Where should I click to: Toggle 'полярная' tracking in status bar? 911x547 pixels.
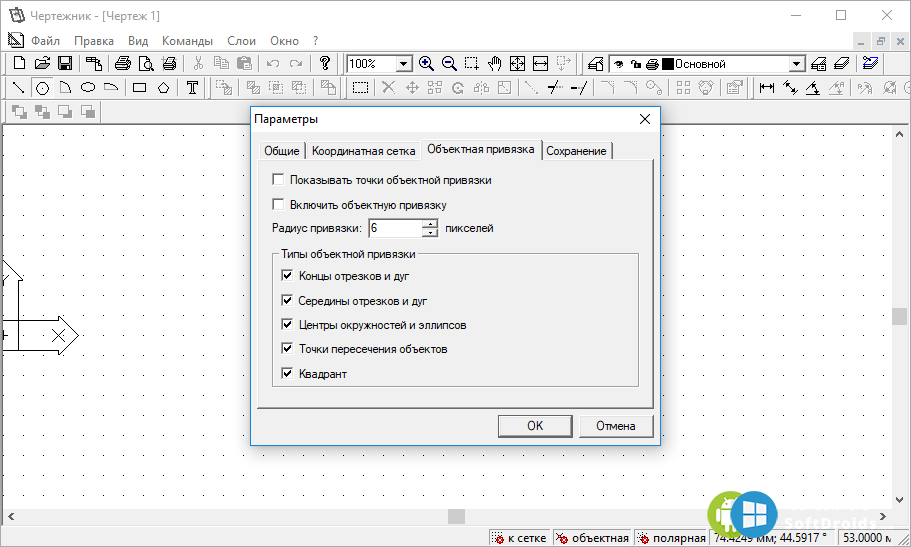coord(672,538)
